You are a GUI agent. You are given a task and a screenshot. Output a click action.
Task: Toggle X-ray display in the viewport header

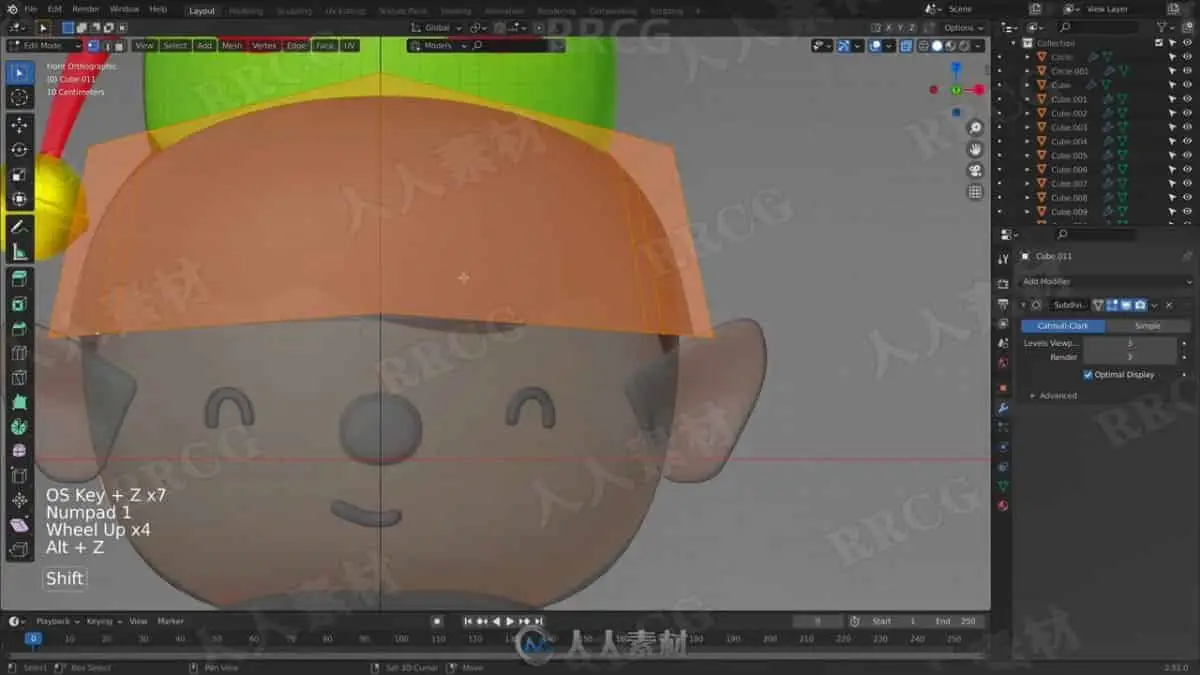coord(906,46)
